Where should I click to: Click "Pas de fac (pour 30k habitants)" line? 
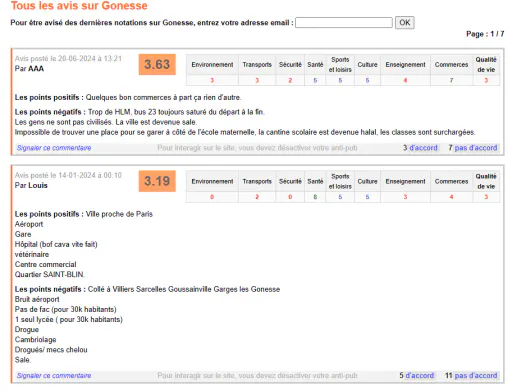coord(66,309)
